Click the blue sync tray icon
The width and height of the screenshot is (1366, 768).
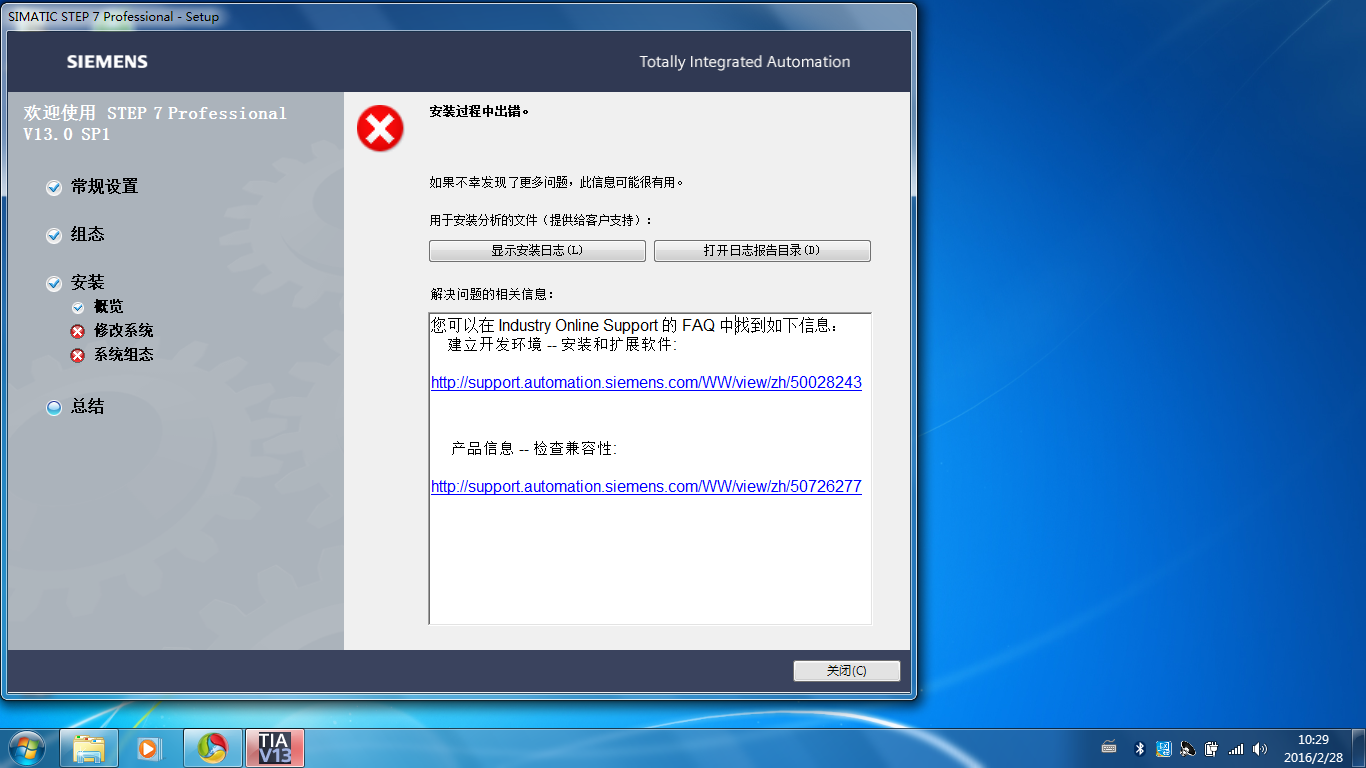[1164, 748]
